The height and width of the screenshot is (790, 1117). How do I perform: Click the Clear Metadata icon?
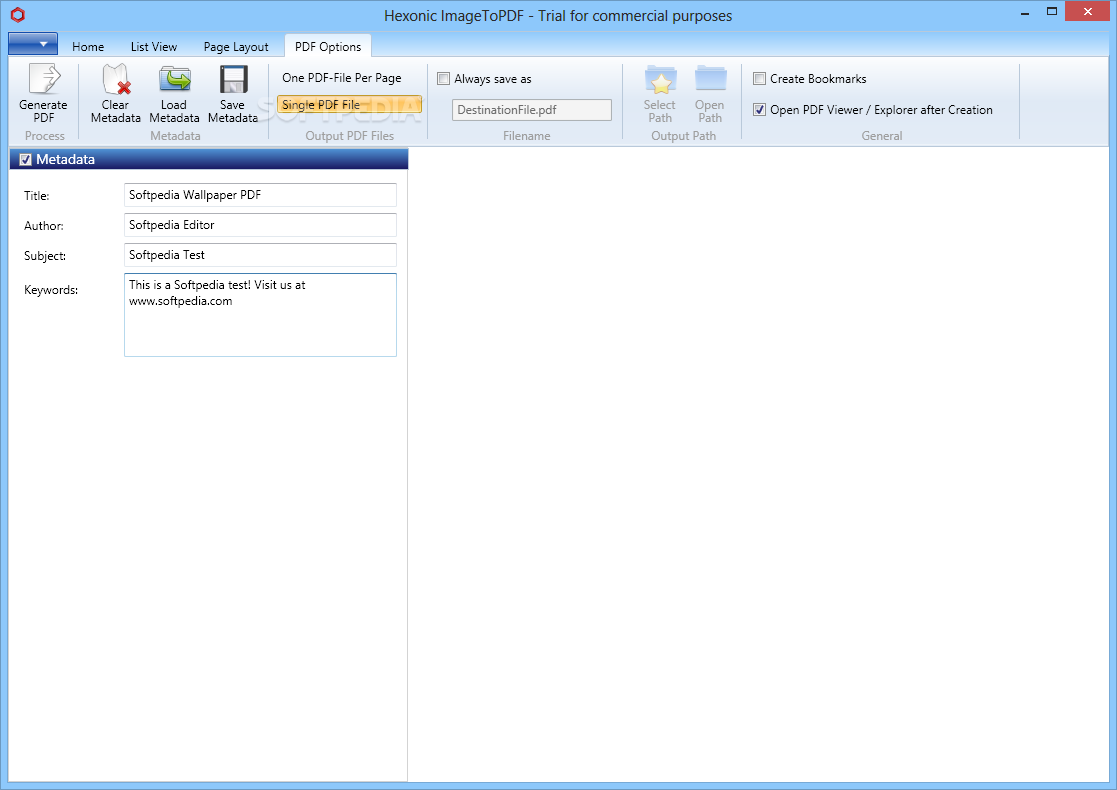115,78
